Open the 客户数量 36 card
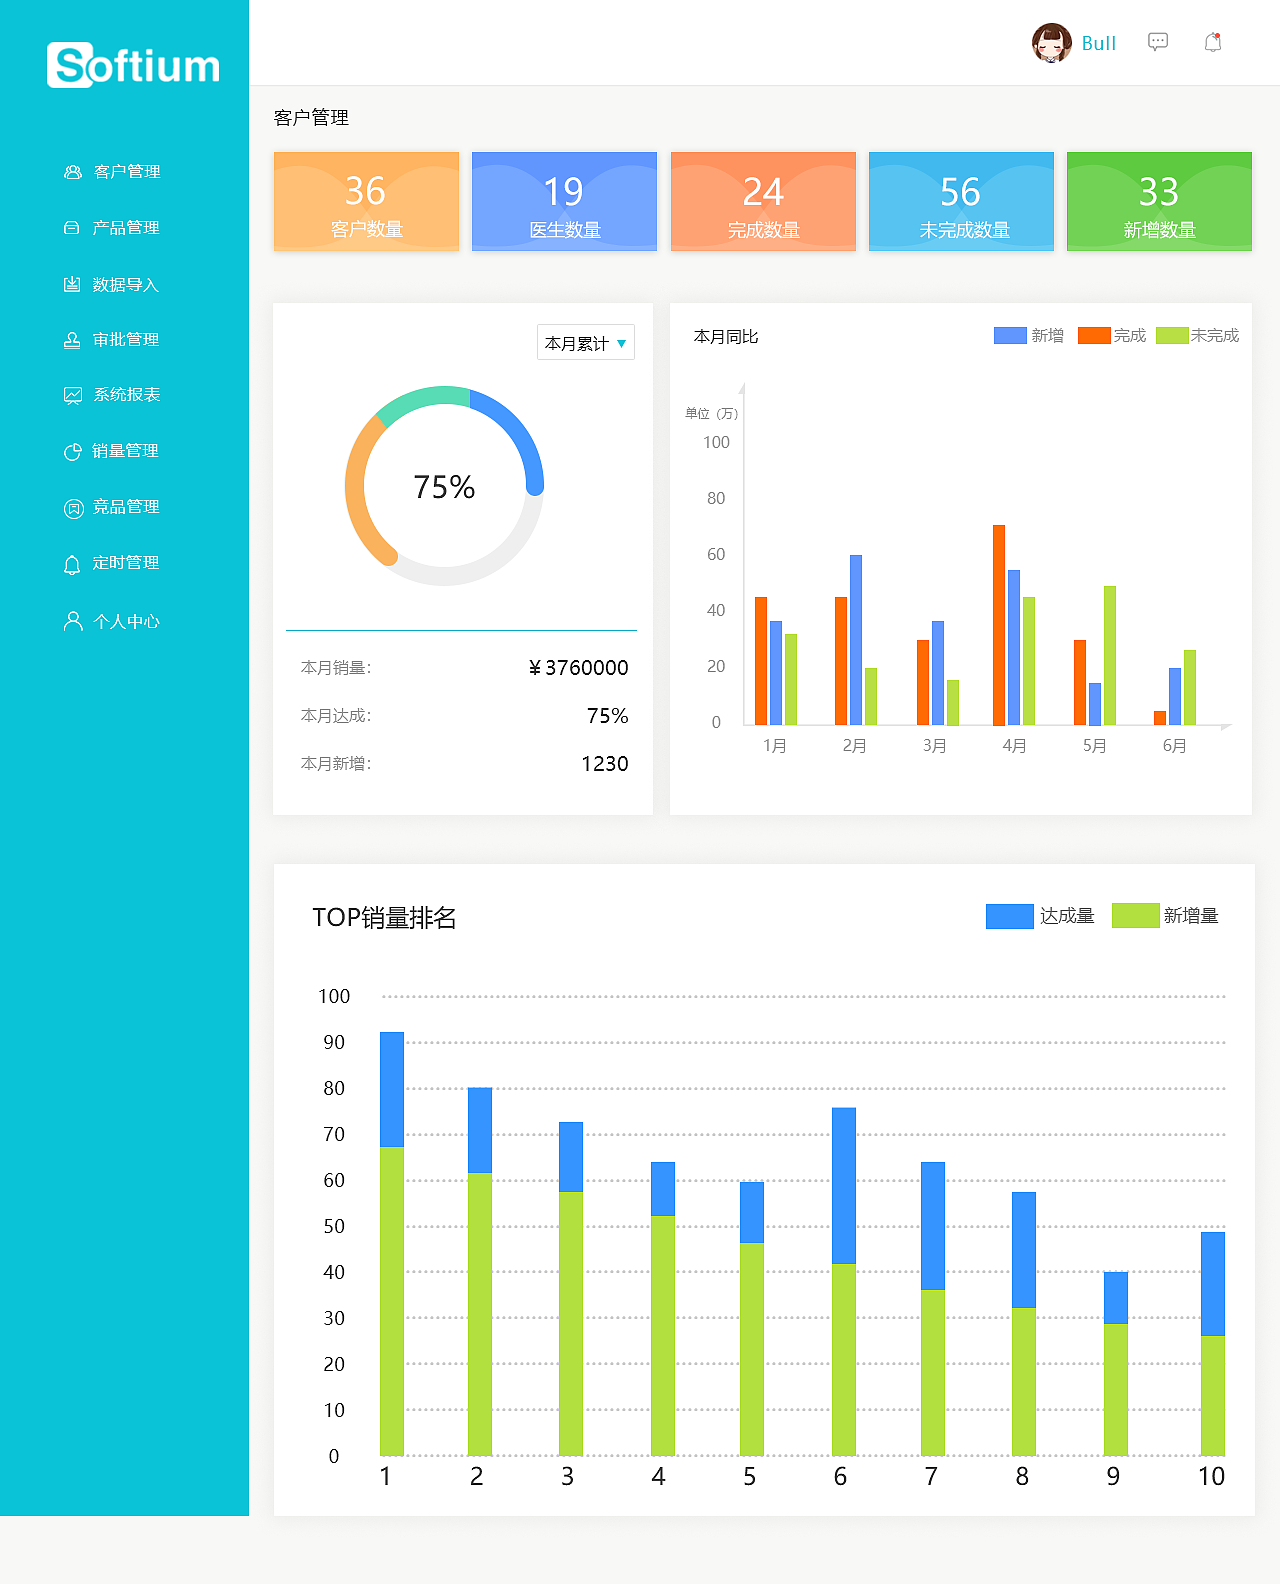 pyautogui.click(x=366, y=201)
